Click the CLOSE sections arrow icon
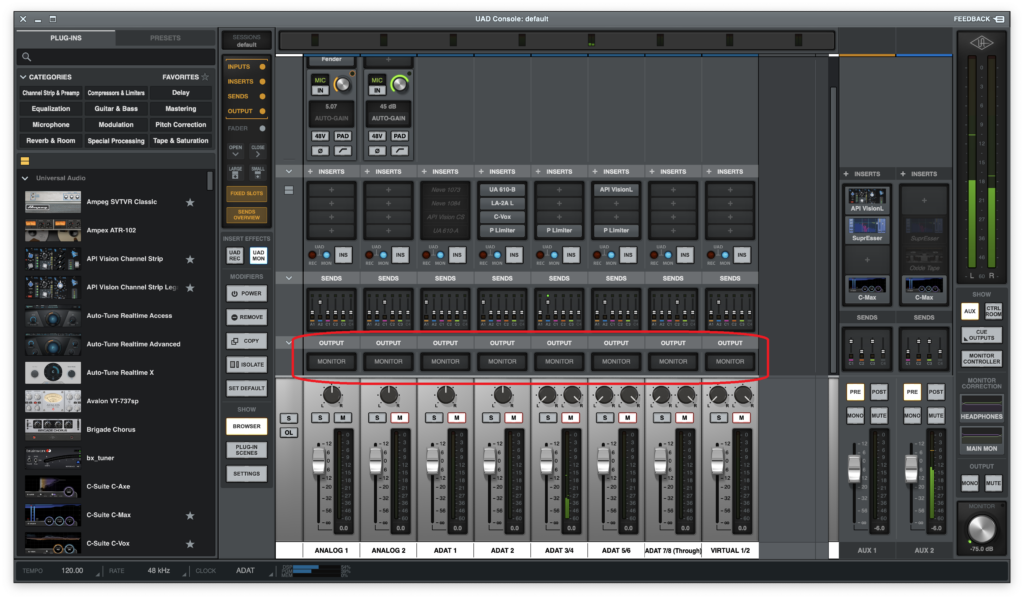 tap(258, 151)
